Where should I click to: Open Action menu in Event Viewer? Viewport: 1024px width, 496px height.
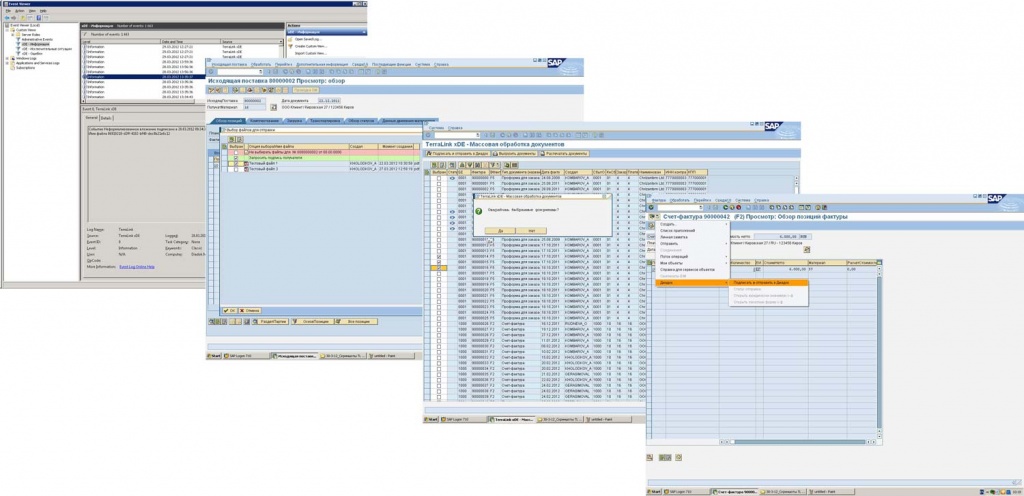20,11
